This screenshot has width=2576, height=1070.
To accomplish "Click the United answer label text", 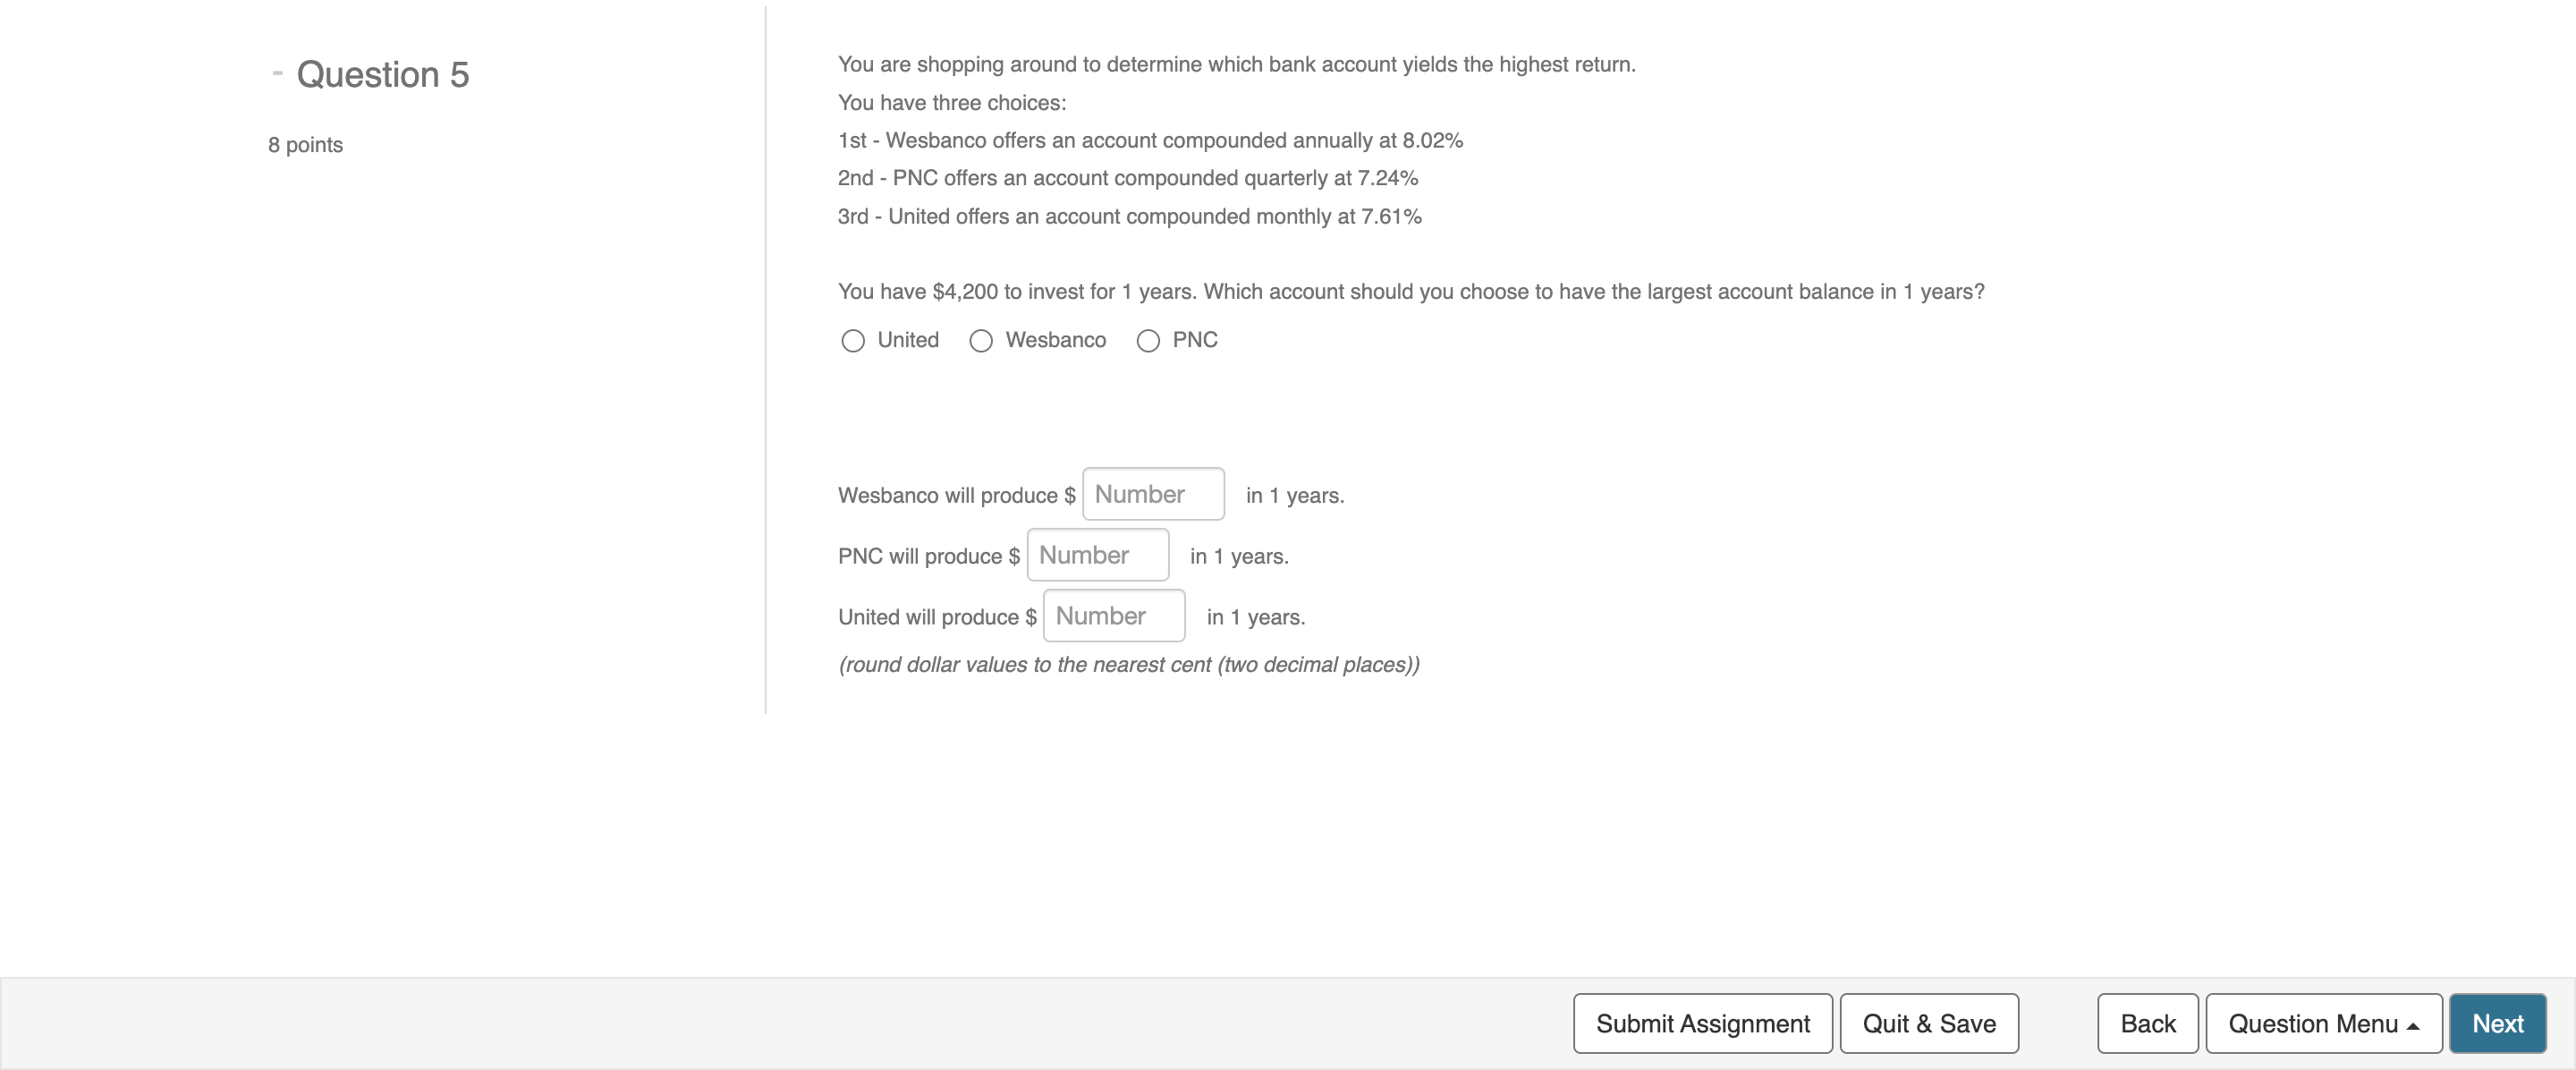I will pyautogui.click(x=906, y=340).
